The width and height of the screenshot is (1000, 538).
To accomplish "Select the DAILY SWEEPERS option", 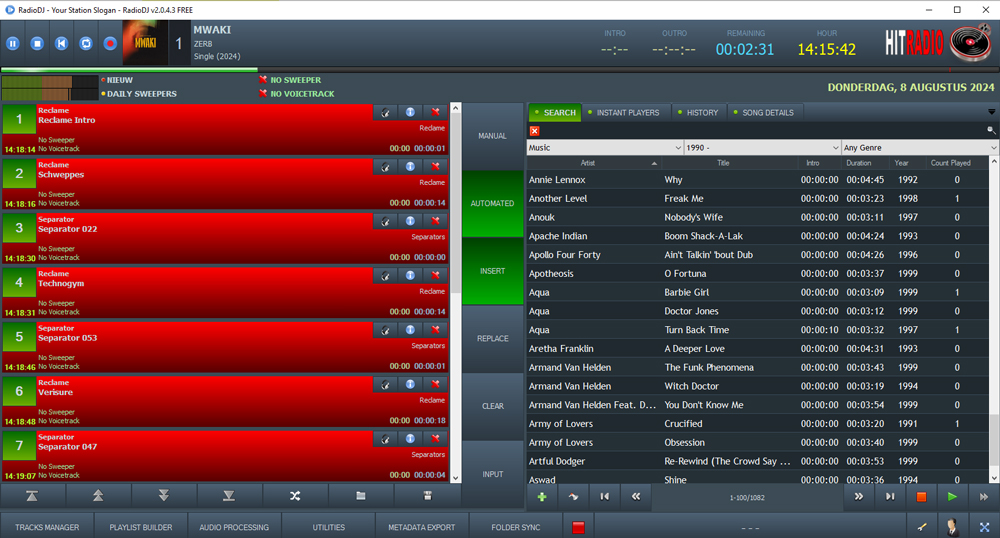I will (x=138, y=94).
